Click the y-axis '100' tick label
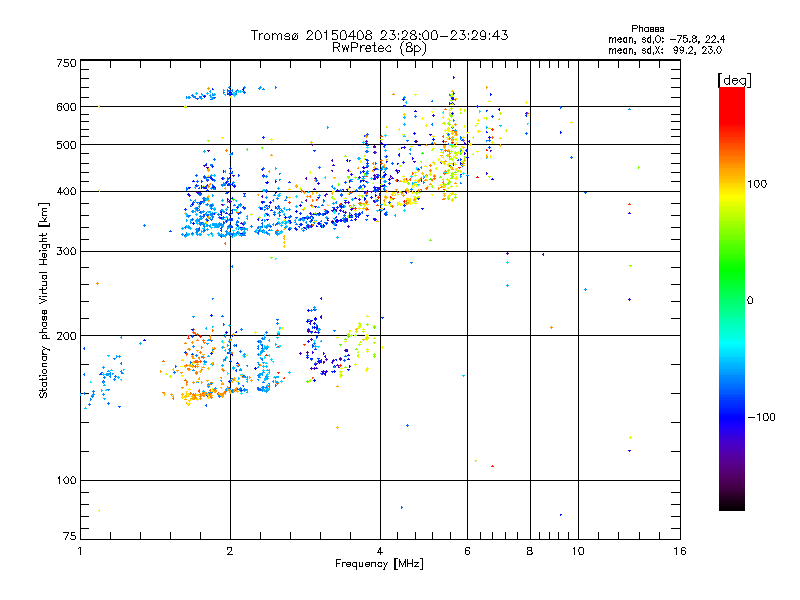Image resolution: width=800 pixels, height=600 pixels. click(66, 480)
